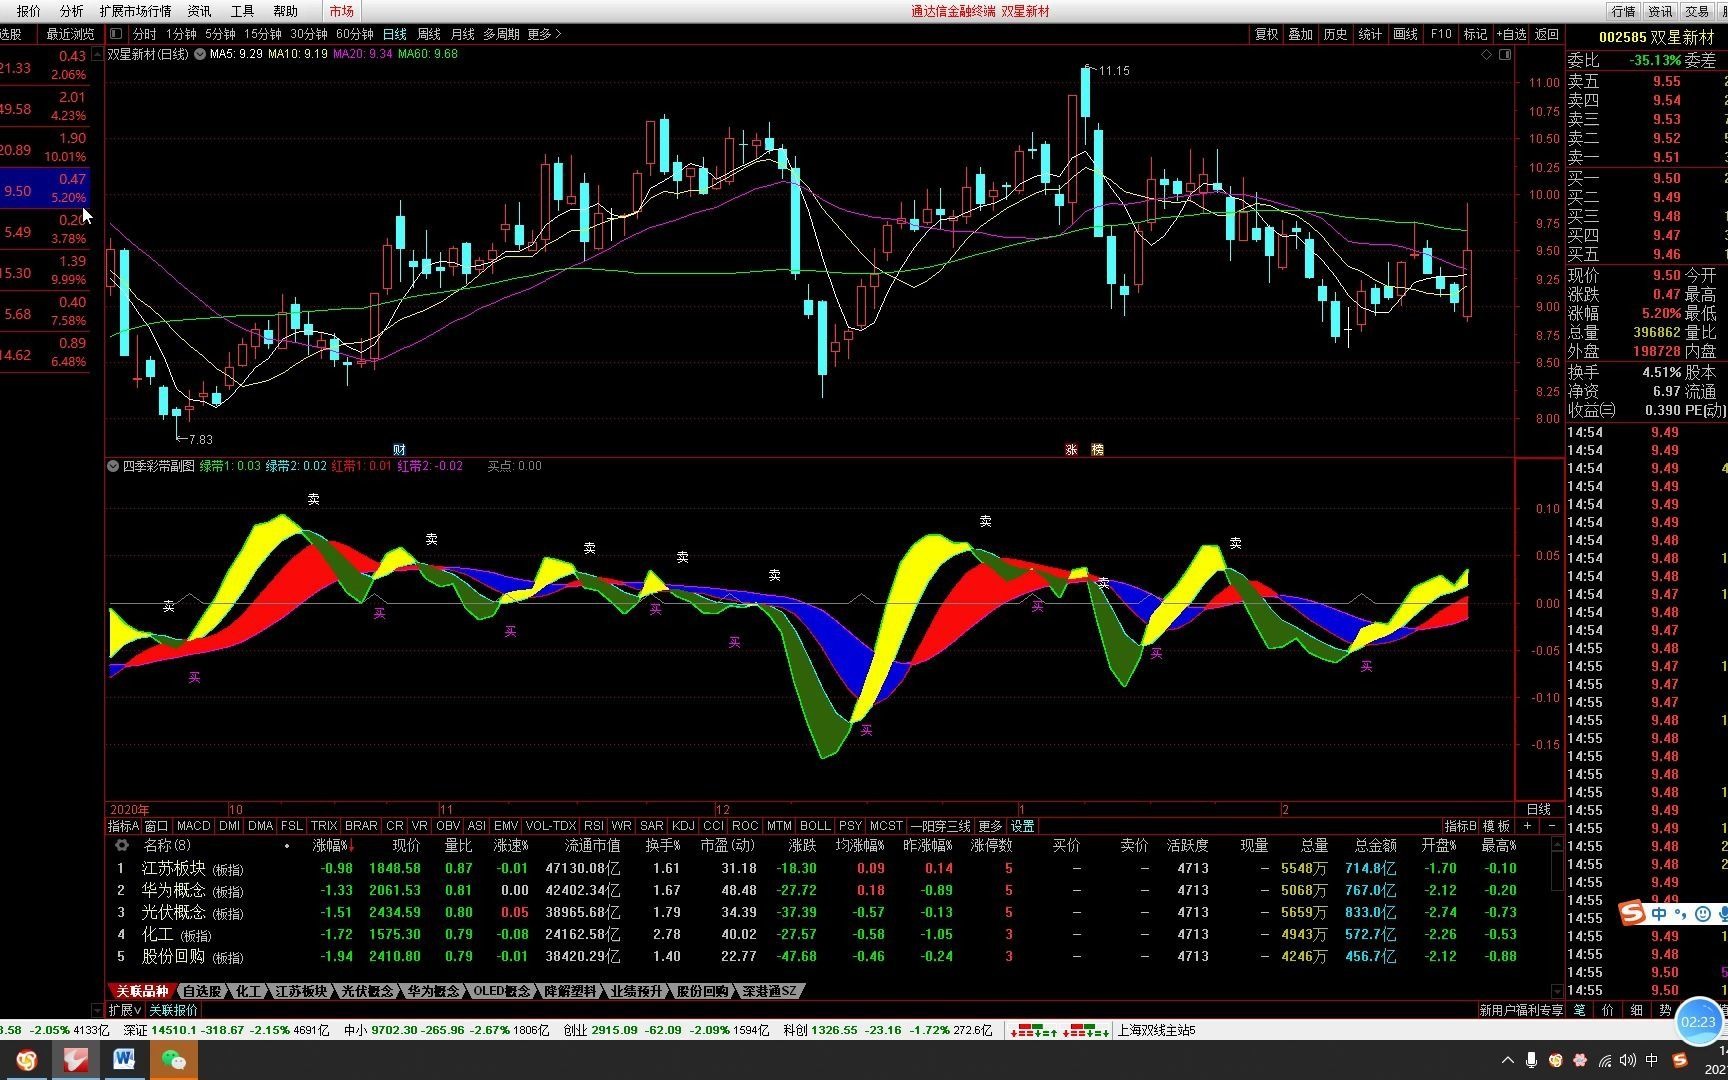This screenshot has width=1728, height=1080.
Task: Click the panel layout icon before 分时
Action: coord(116,34)
